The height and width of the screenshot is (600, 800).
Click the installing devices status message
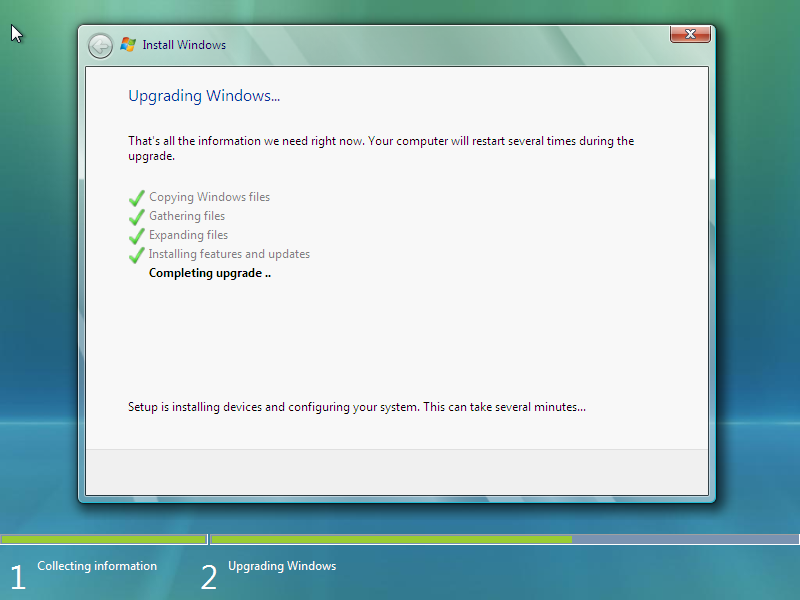point(356,407)
